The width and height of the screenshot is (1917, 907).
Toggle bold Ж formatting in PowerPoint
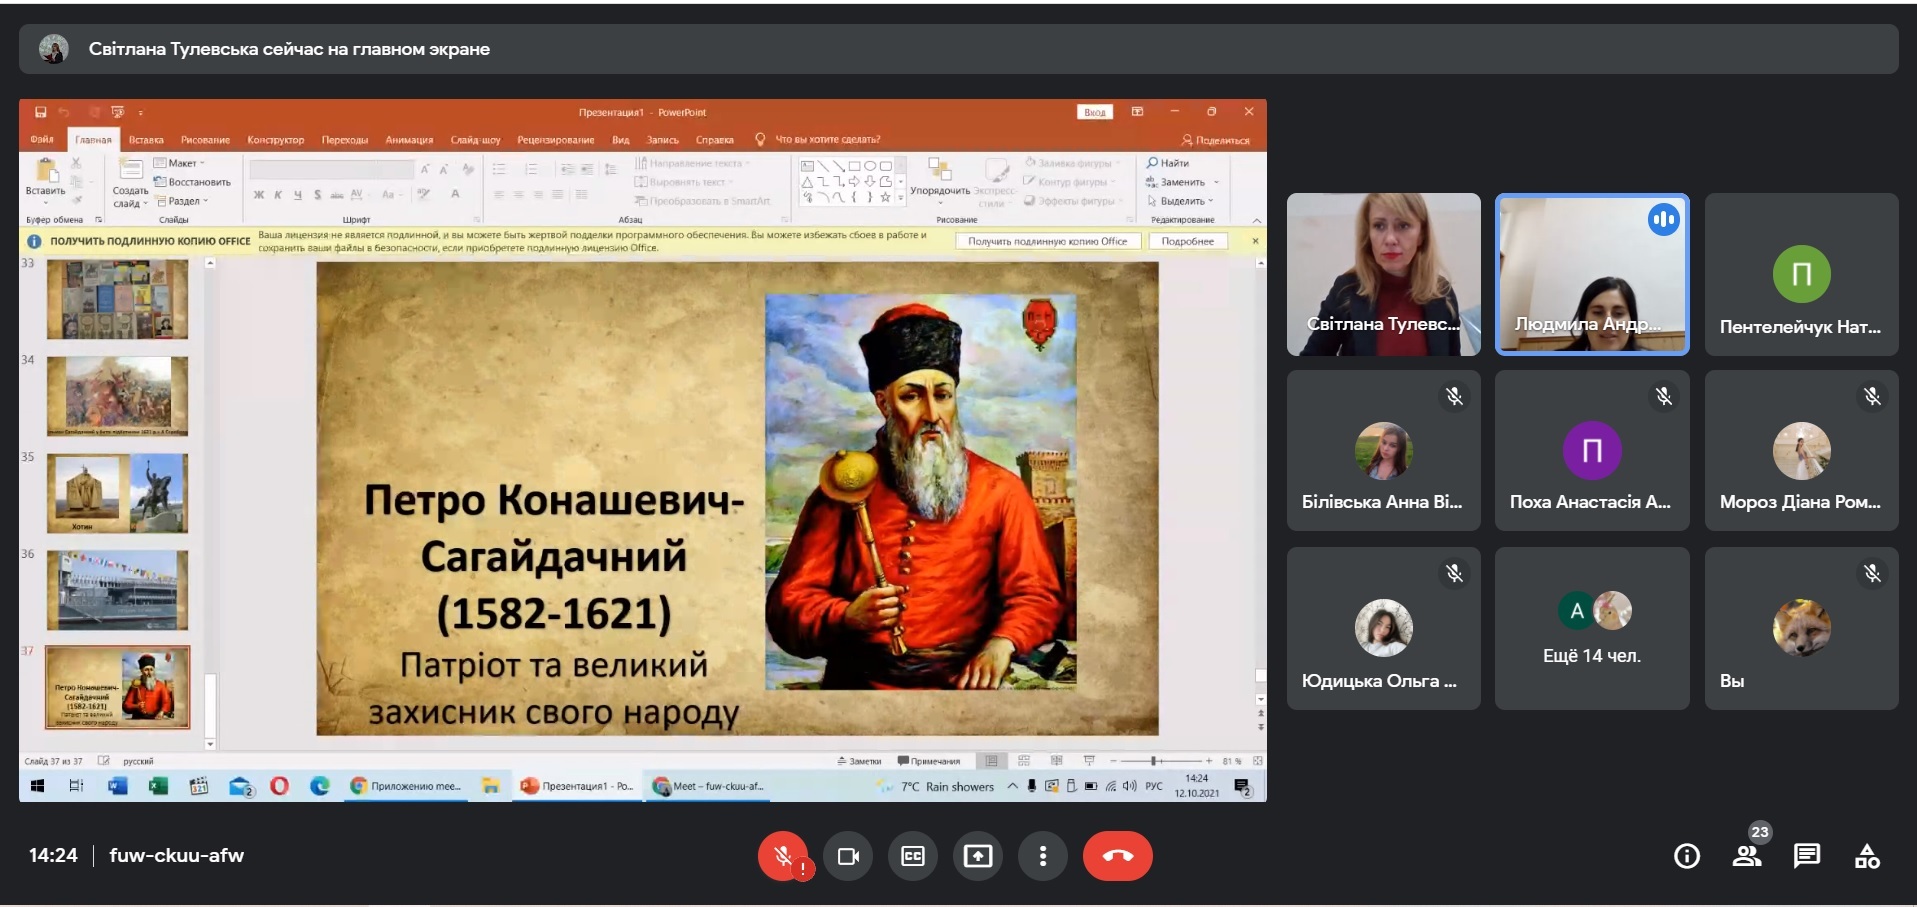pyautogui.click(x=259, y=195)
